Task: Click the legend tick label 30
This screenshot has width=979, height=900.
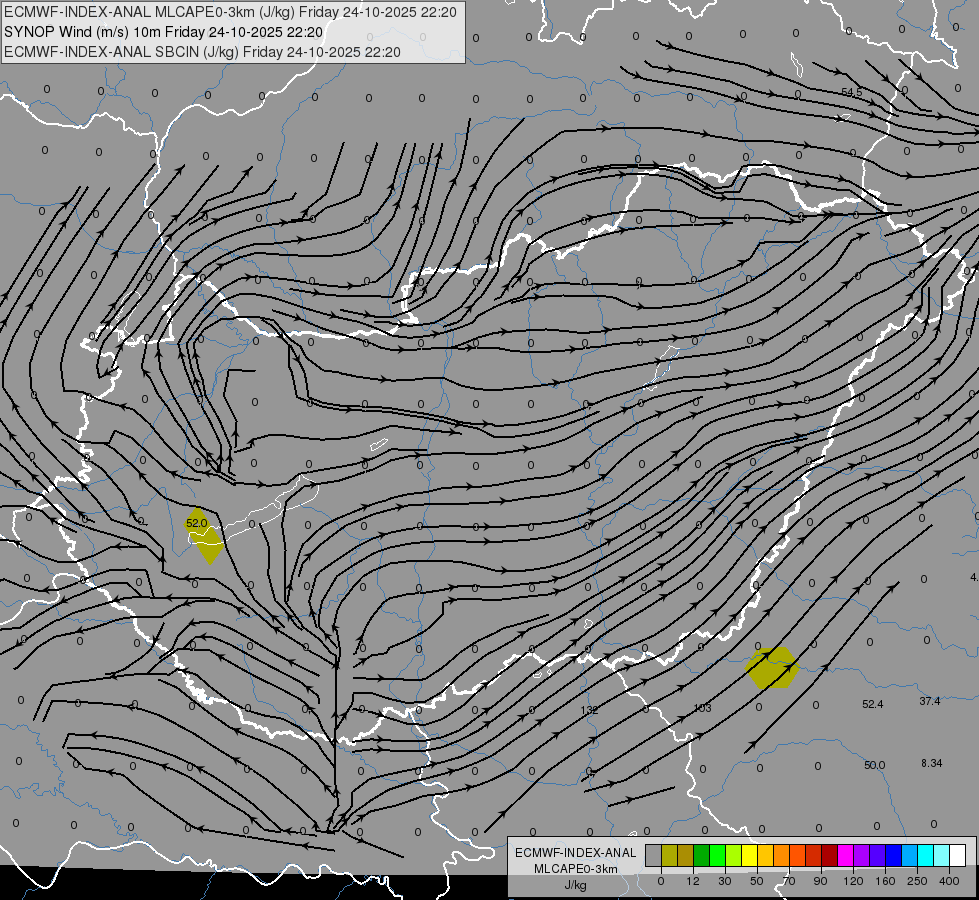Action: 725,881
